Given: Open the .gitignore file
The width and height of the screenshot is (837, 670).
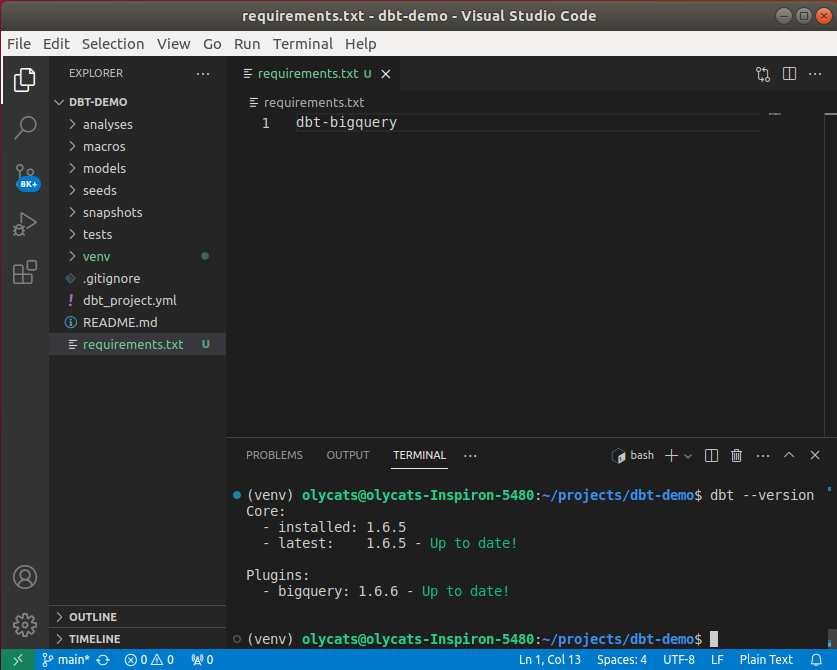Looking at the screenshot, I should (137, 278).
